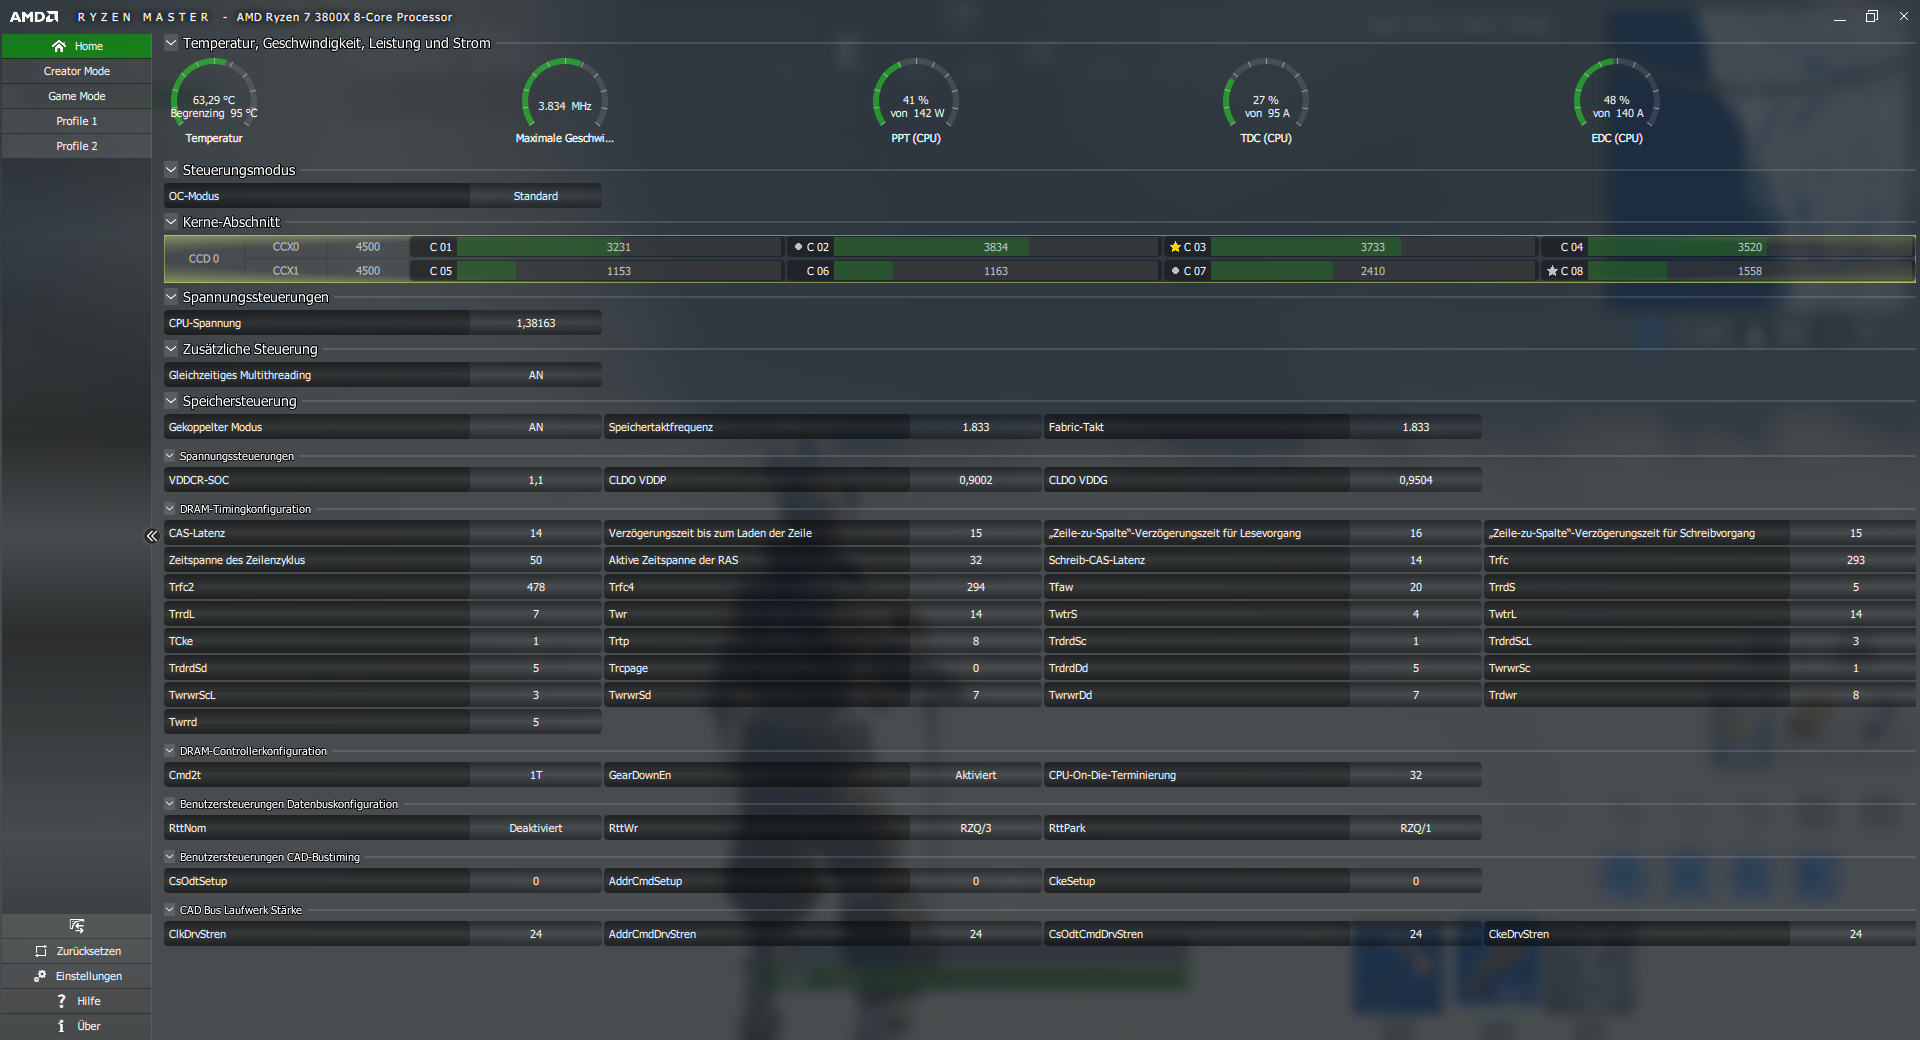The image size is (1920, 1040).
Task: Click Gekoppelter Modus AN value
Action: point(536,427)
